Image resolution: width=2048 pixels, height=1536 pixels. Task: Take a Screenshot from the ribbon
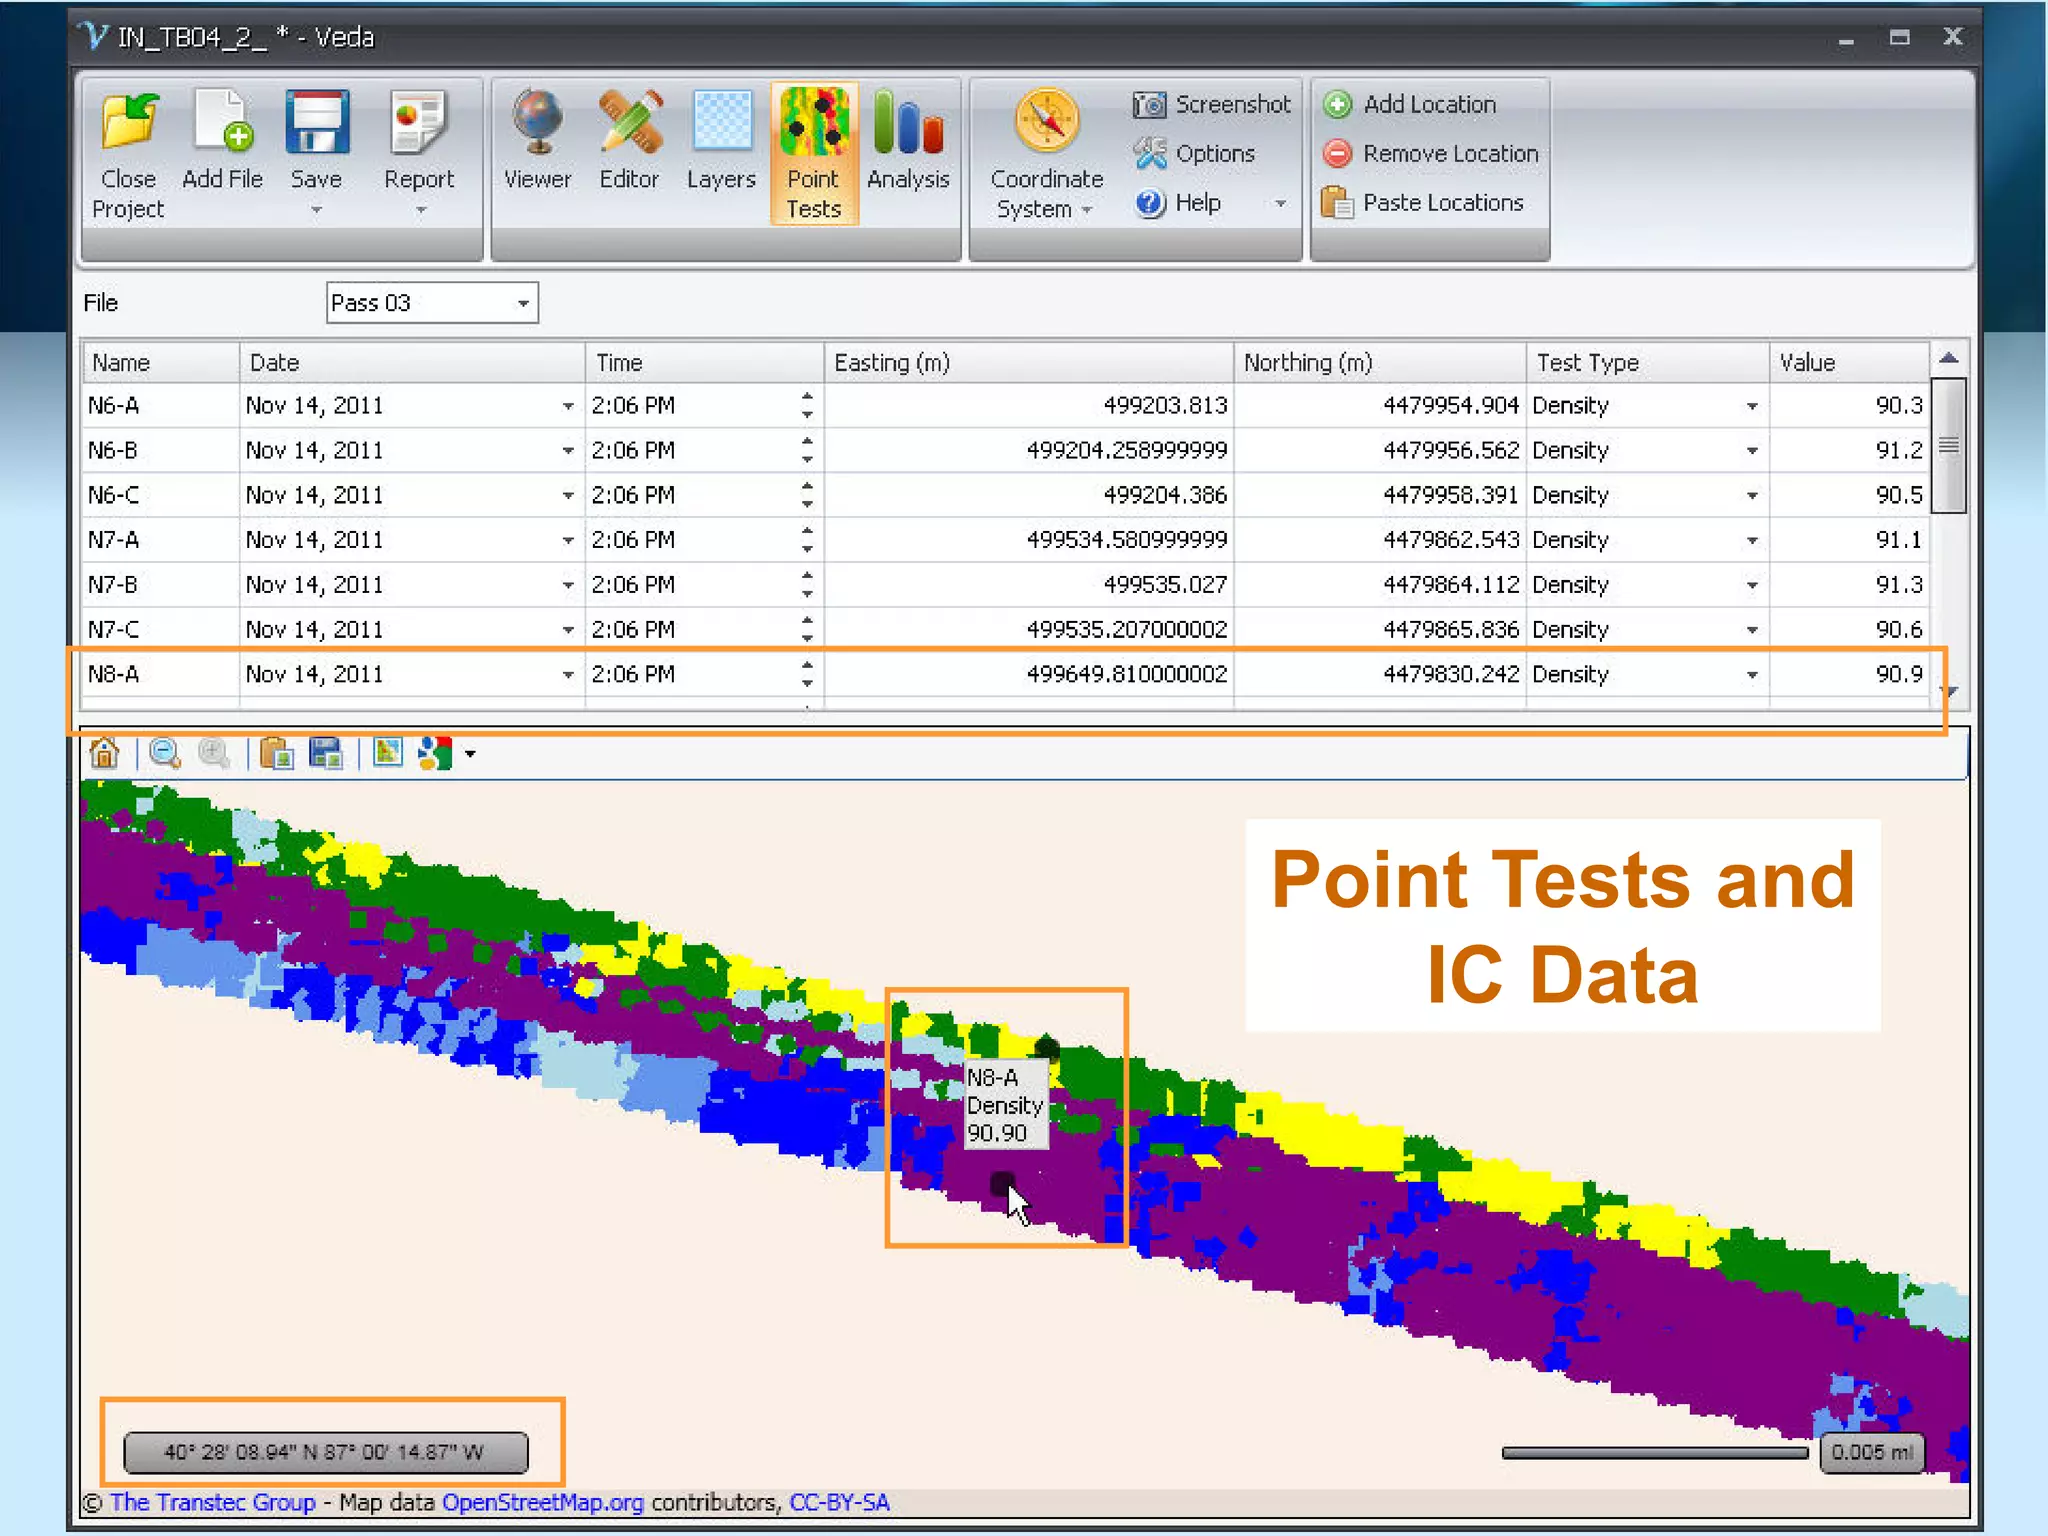tap(1212, 104)
